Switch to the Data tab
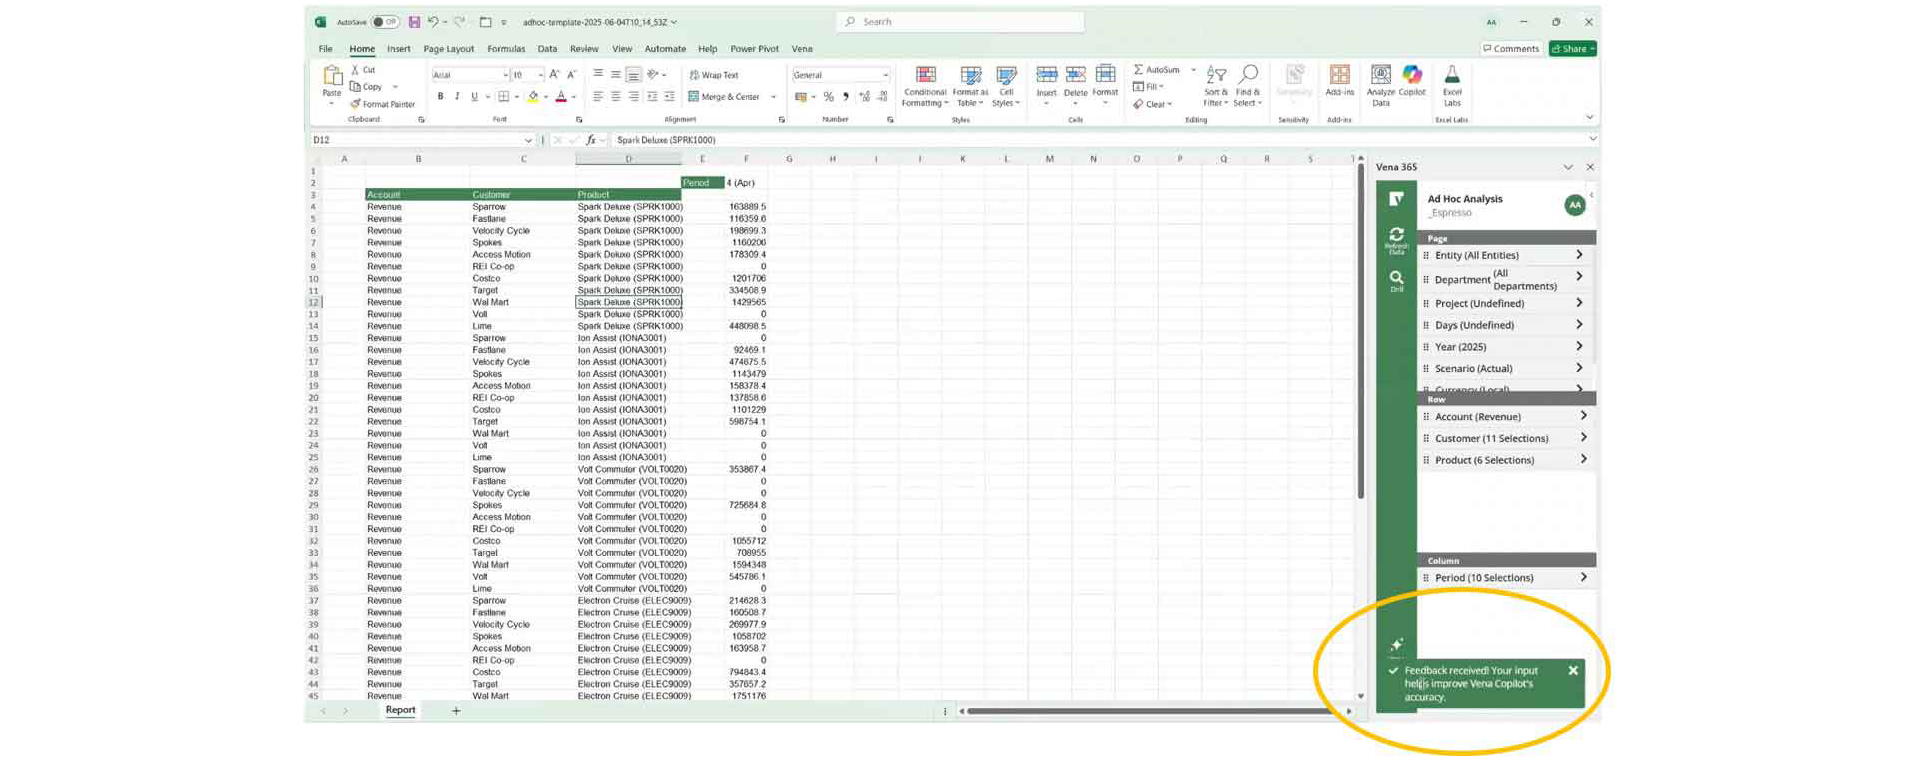The width and height of the screenshot is (1920, 770). 547,49
